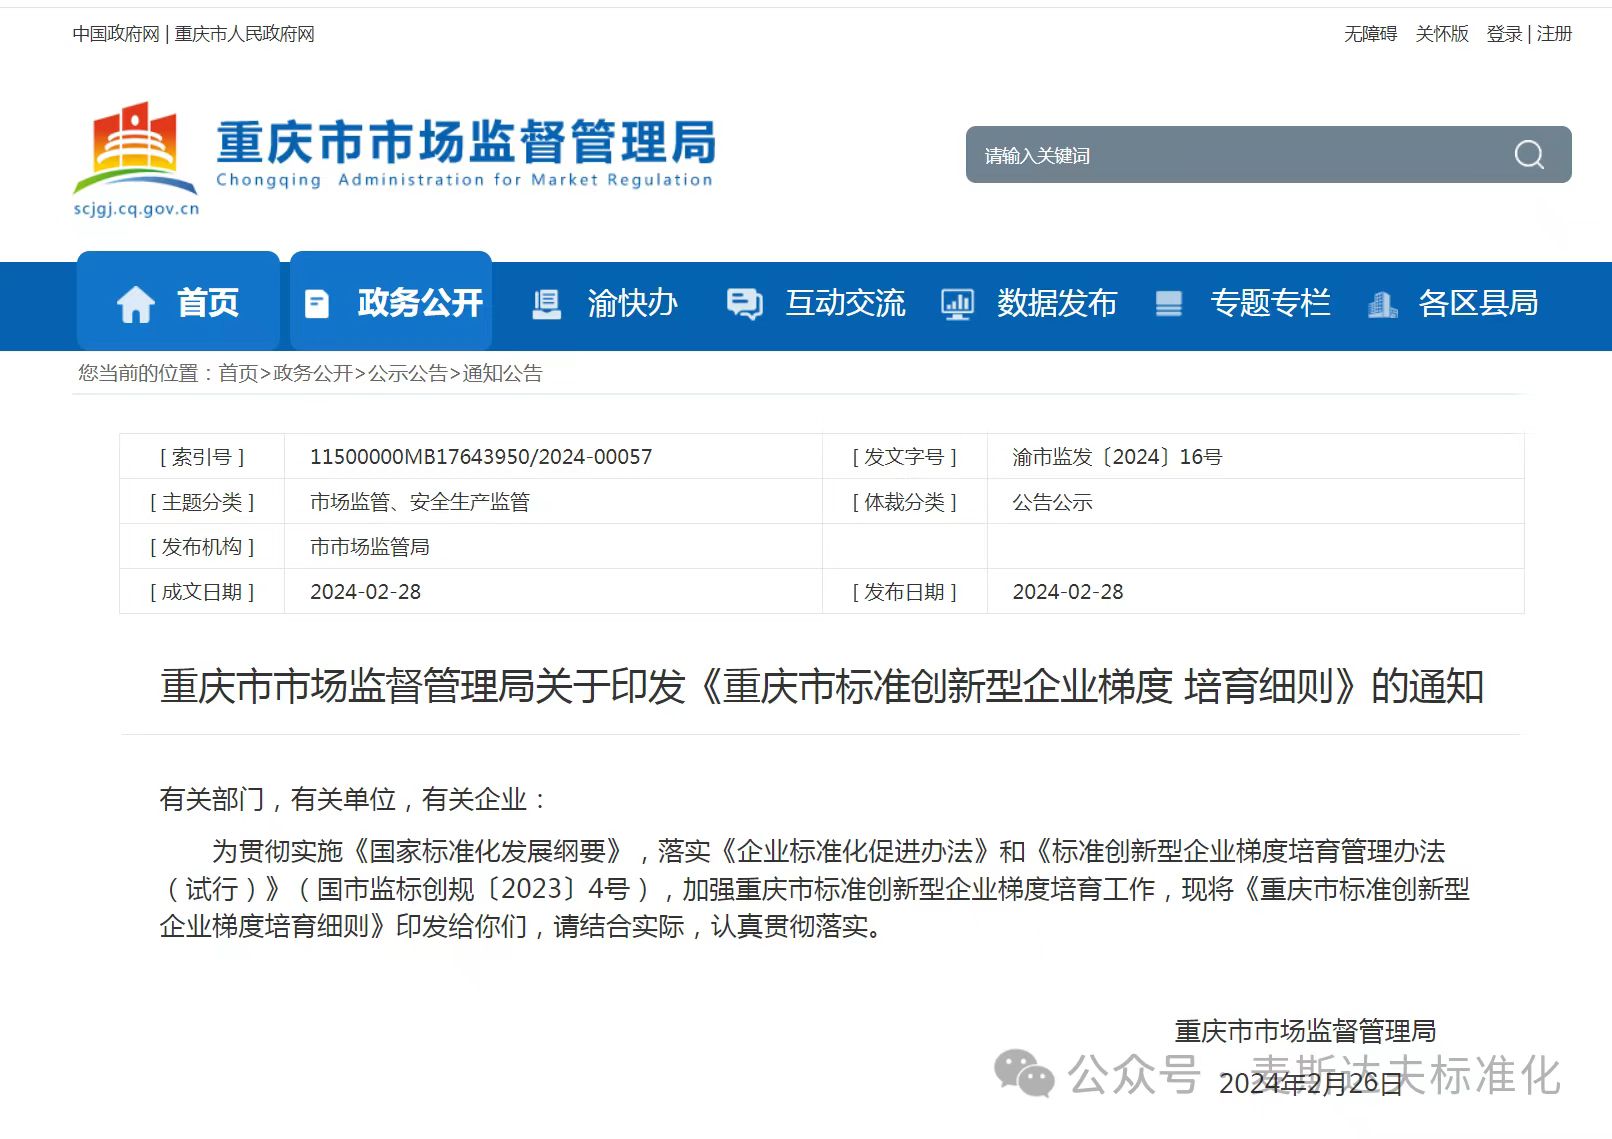Open the 渝快办 navigation menu item
1612x1139 pixels.
[632, 303]
